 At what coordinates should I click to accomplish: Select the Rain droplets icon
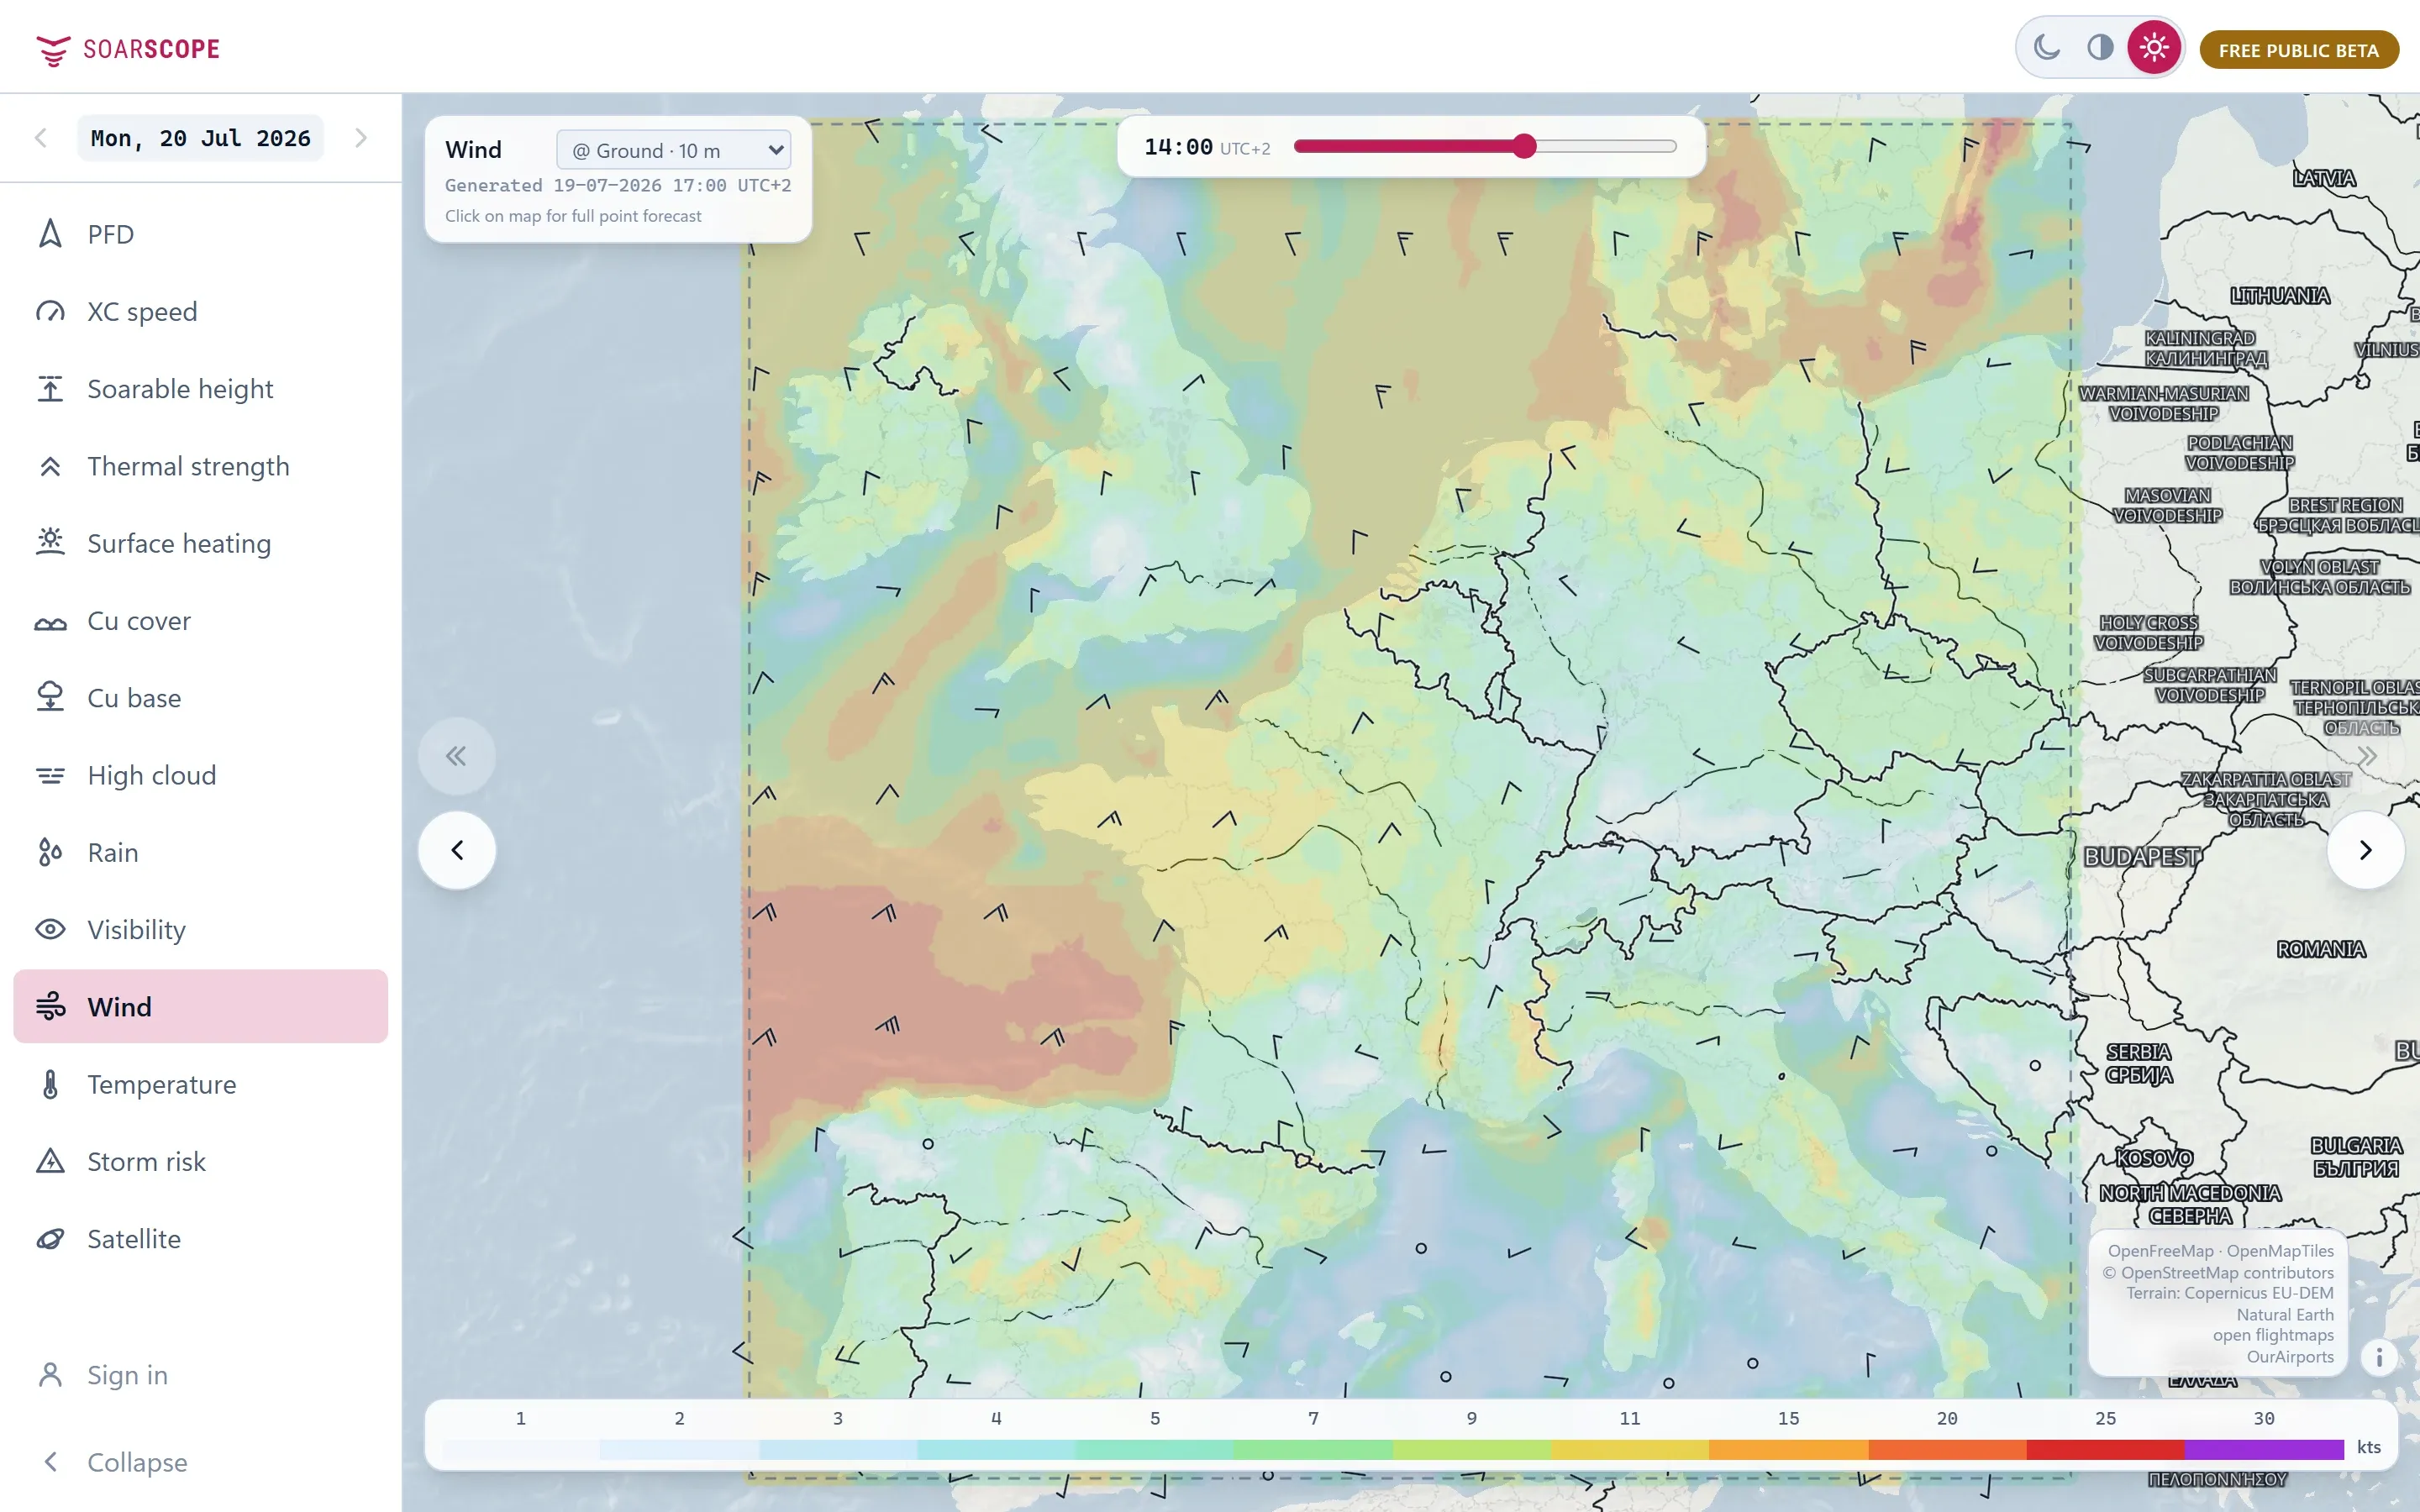[50, 852]
